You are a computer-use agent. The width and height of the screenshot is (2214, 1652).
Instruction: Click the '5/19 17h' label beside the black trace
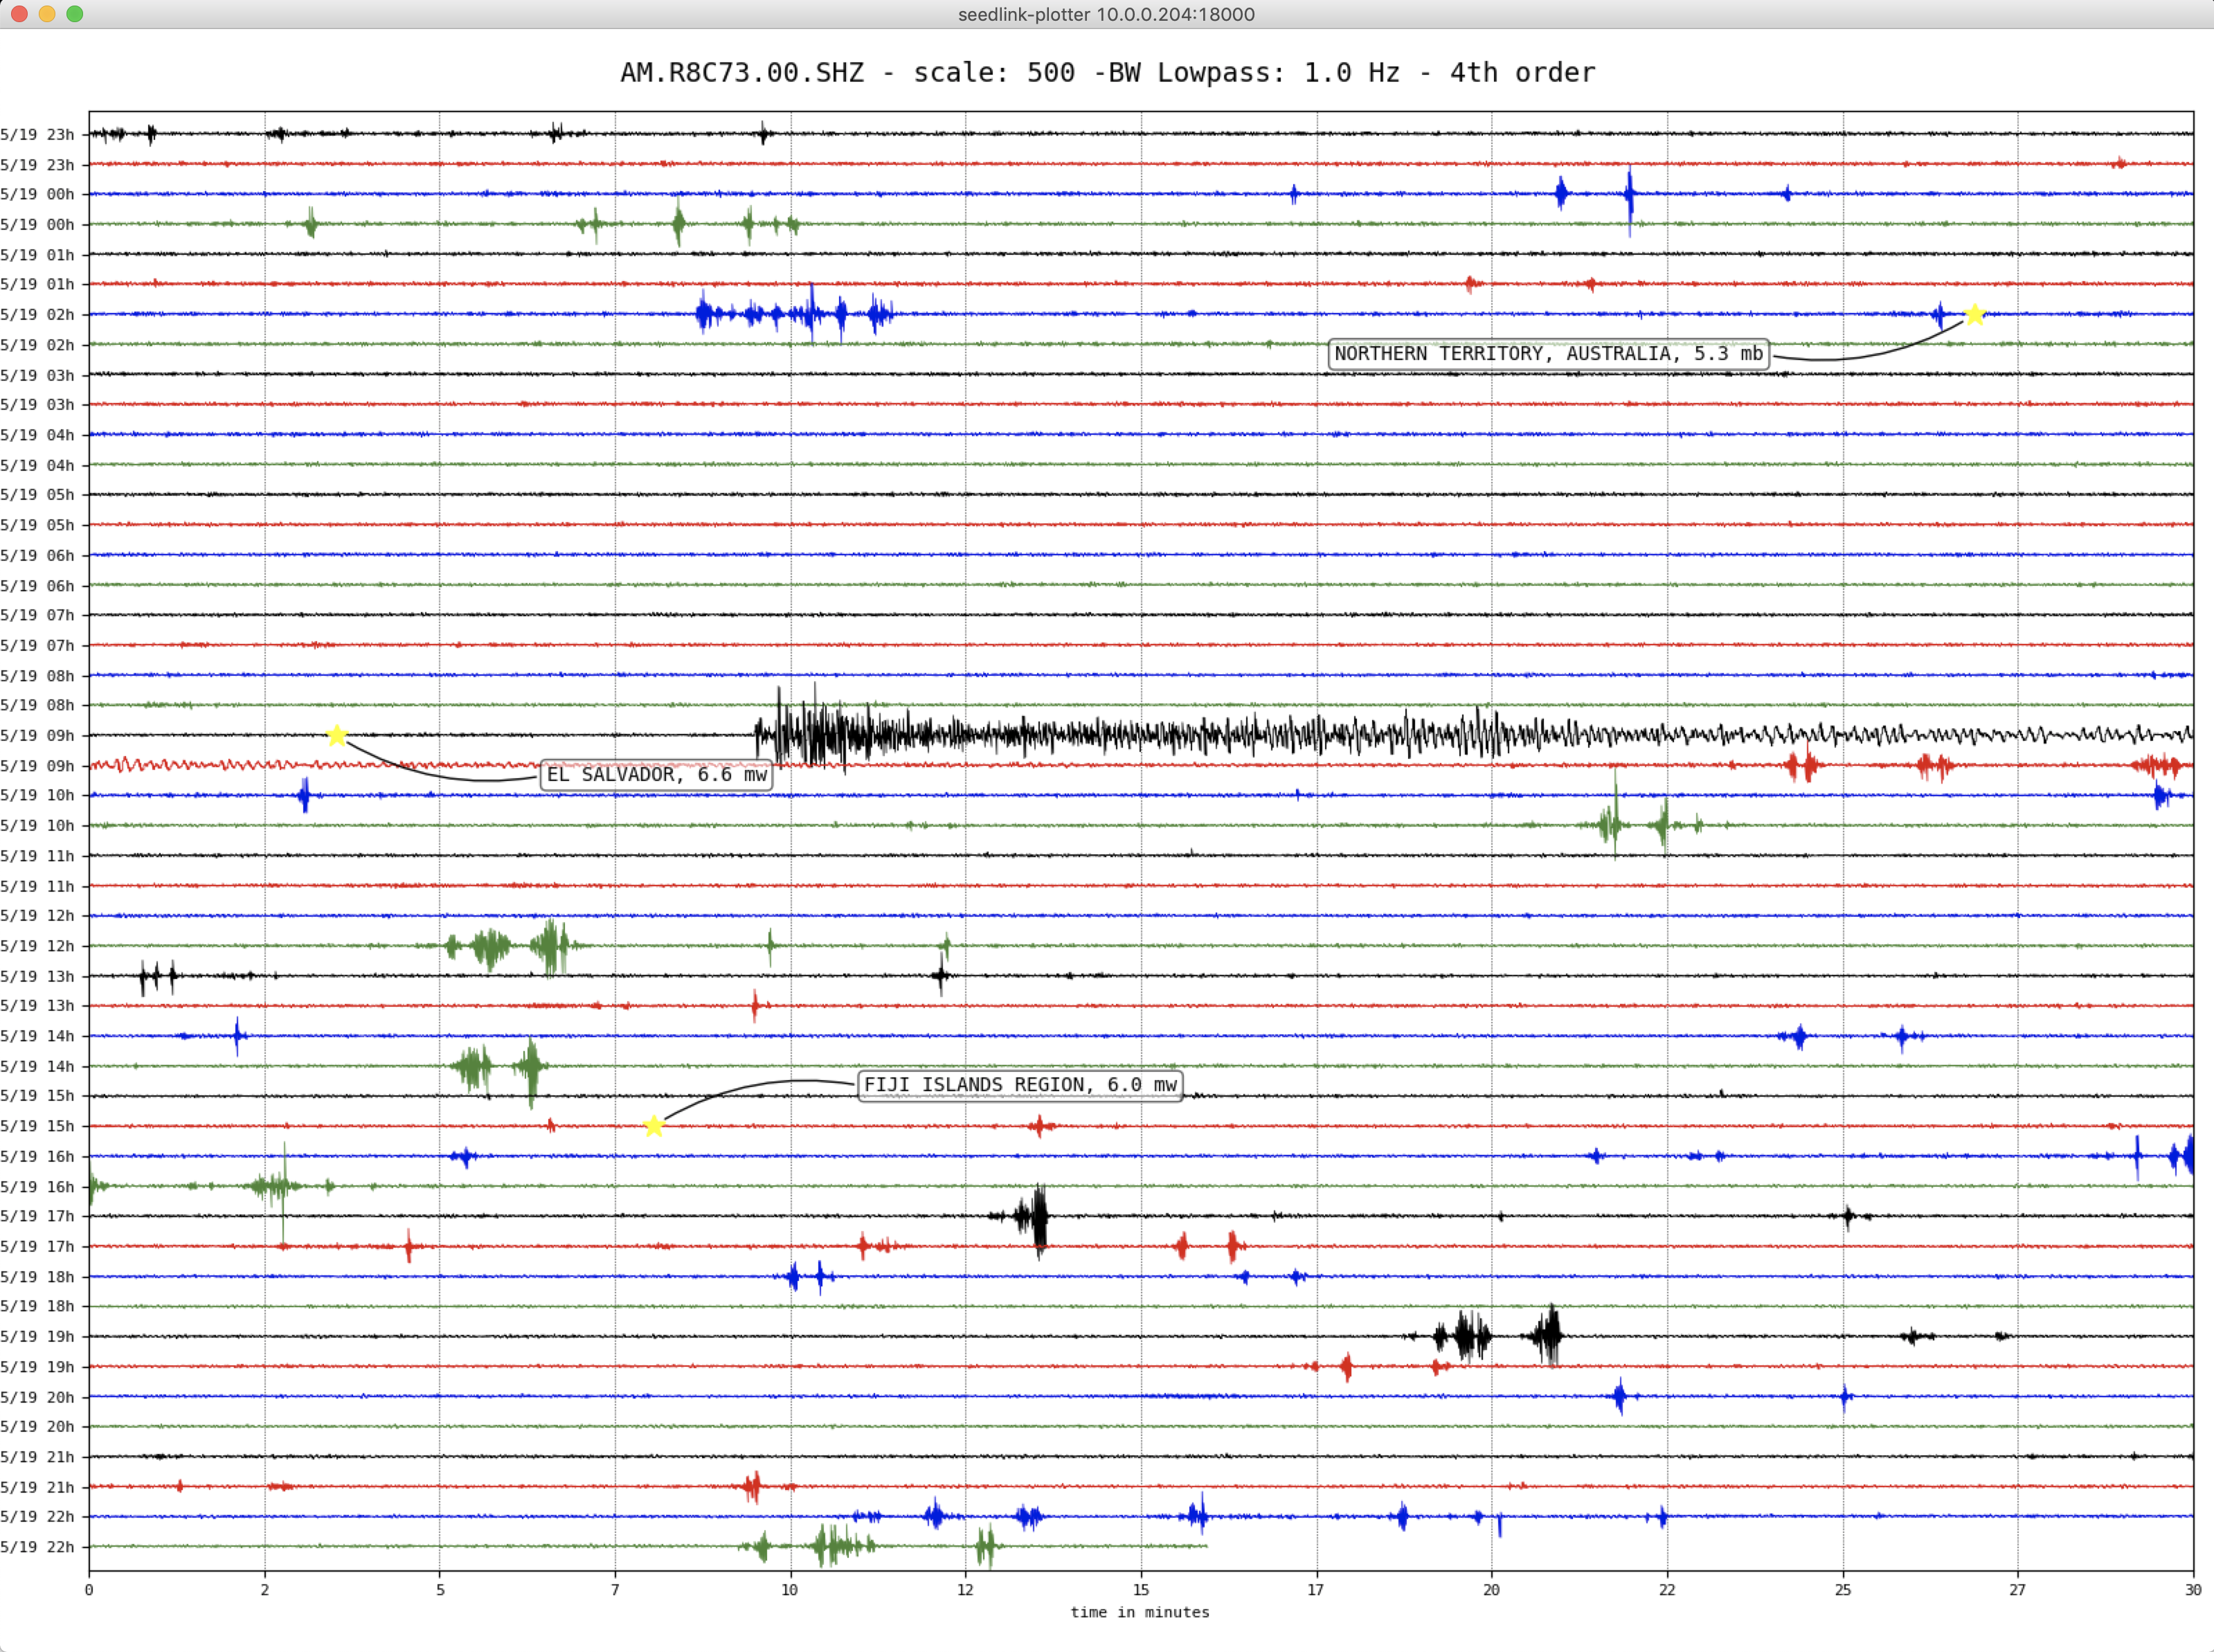click(38, 1217)
